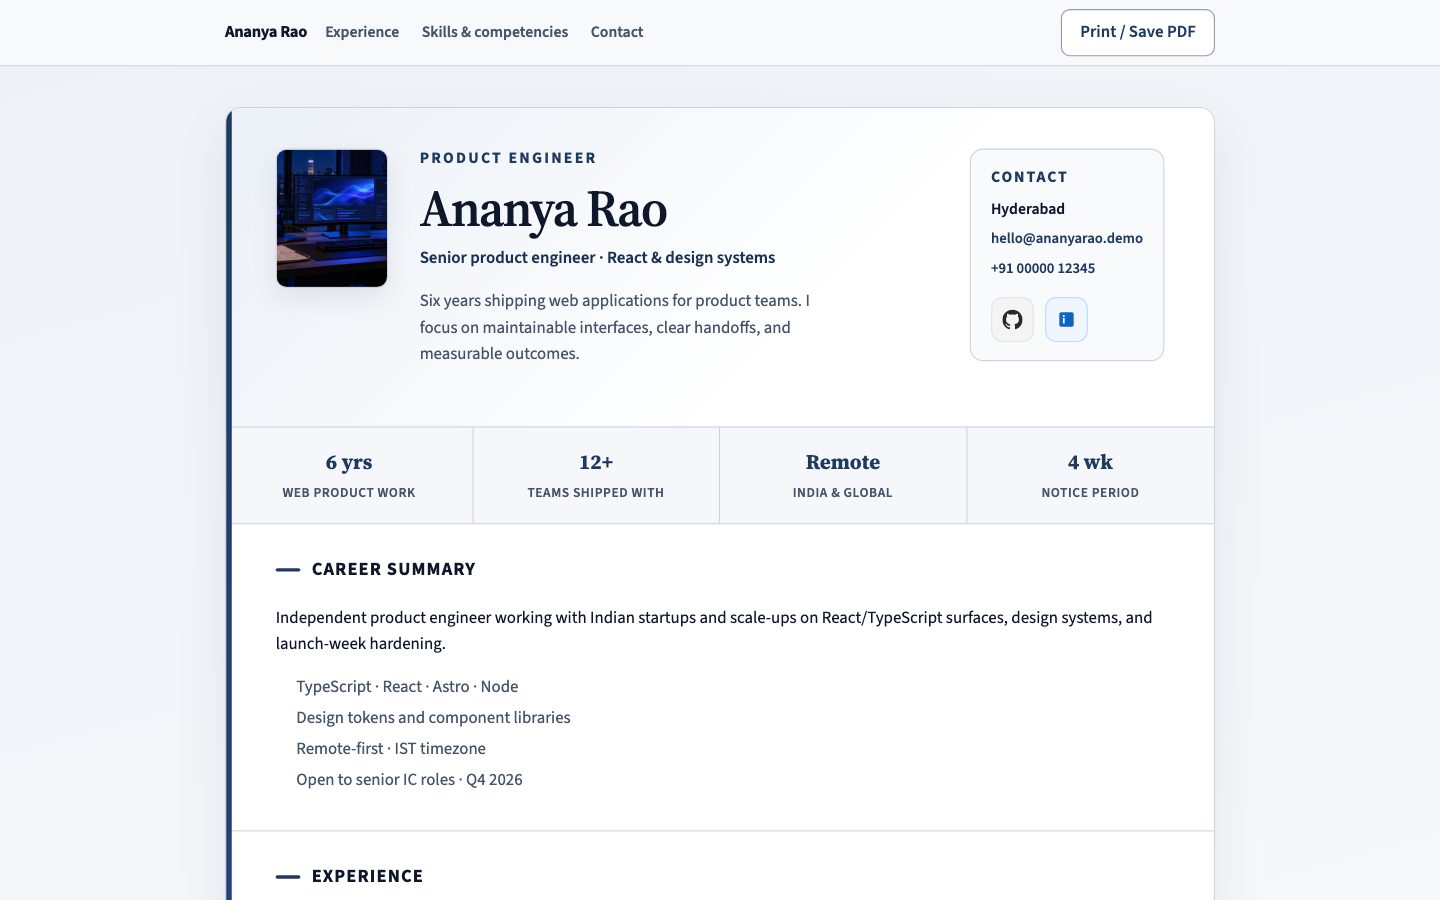Click the Remote-first · IST timezone line
1440x900 pixels.
[x=391, y=749]
